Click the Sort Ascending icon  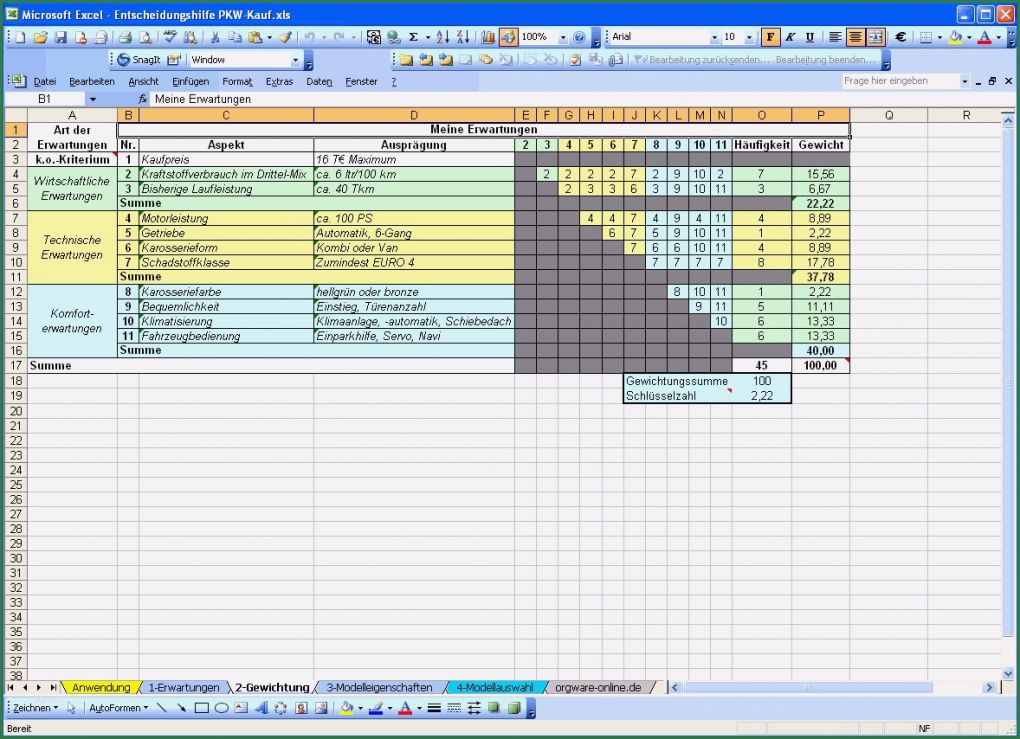441,36
